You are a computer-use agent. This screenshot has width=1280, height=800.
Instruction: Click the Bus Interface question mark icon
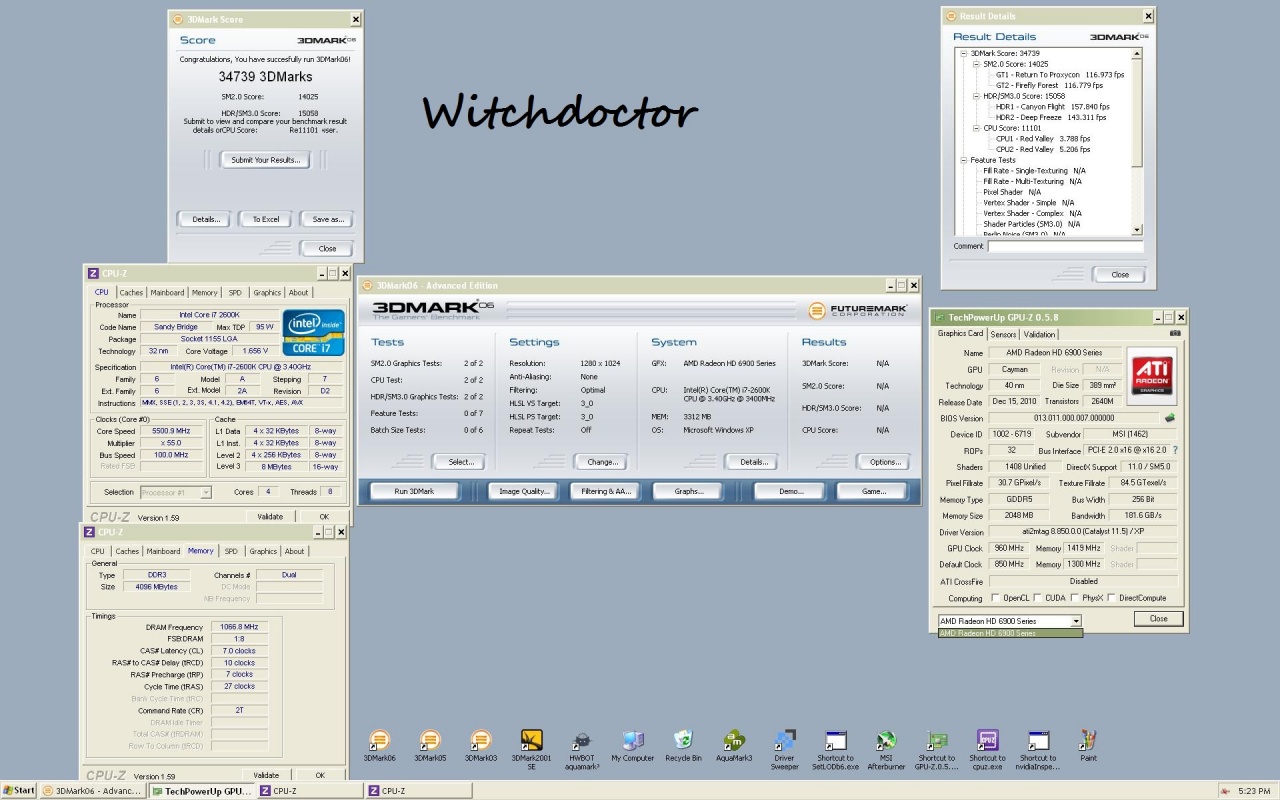coord(1175,450)
